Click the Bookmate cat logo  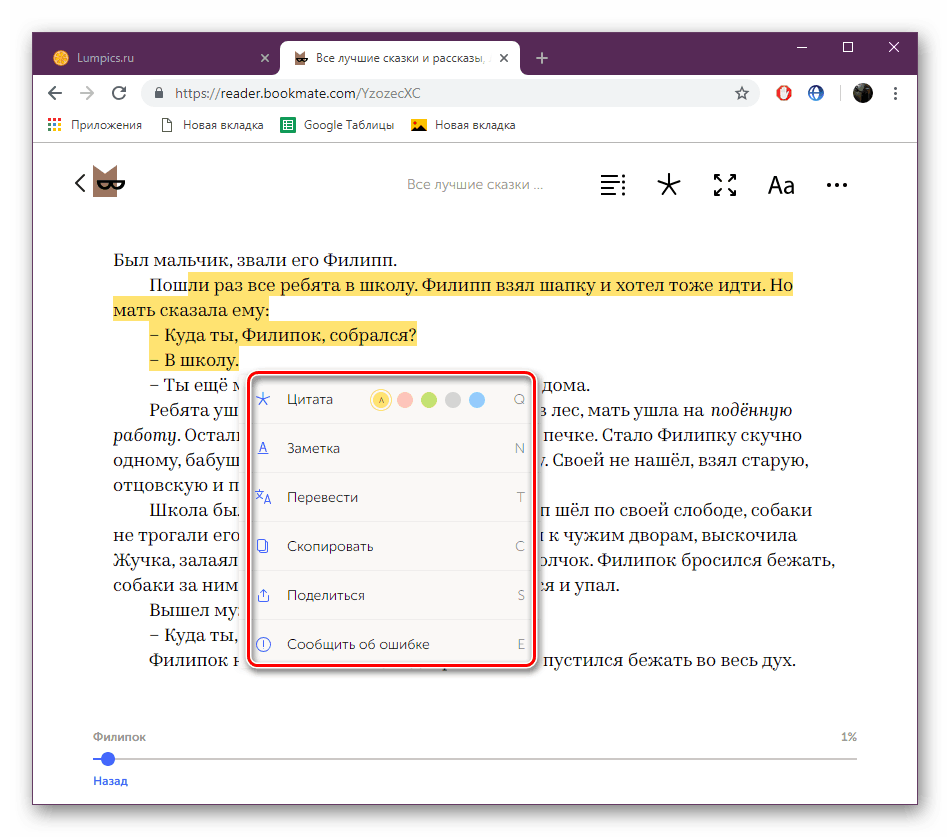(109, 181)
